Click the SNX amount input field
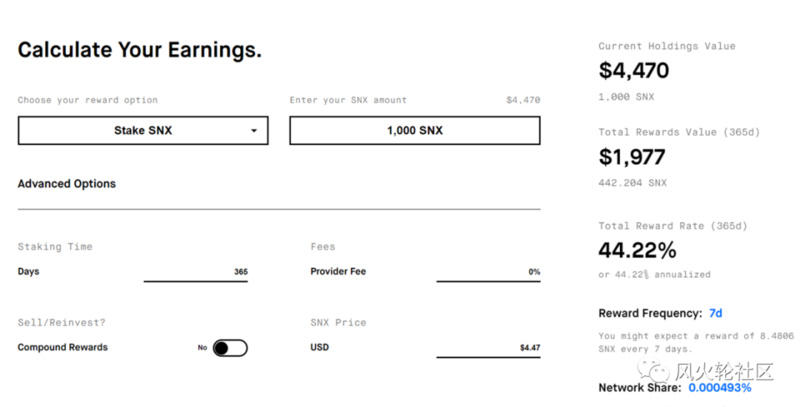 (414, 130)
